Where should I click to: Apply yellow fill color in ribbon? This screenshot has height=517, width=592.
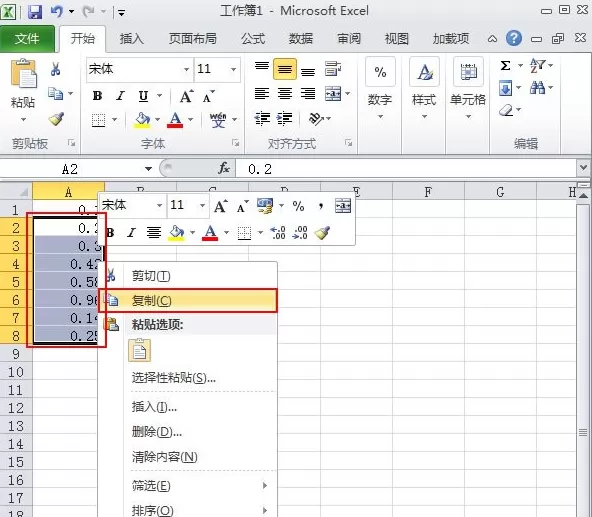tap(142, 120)
